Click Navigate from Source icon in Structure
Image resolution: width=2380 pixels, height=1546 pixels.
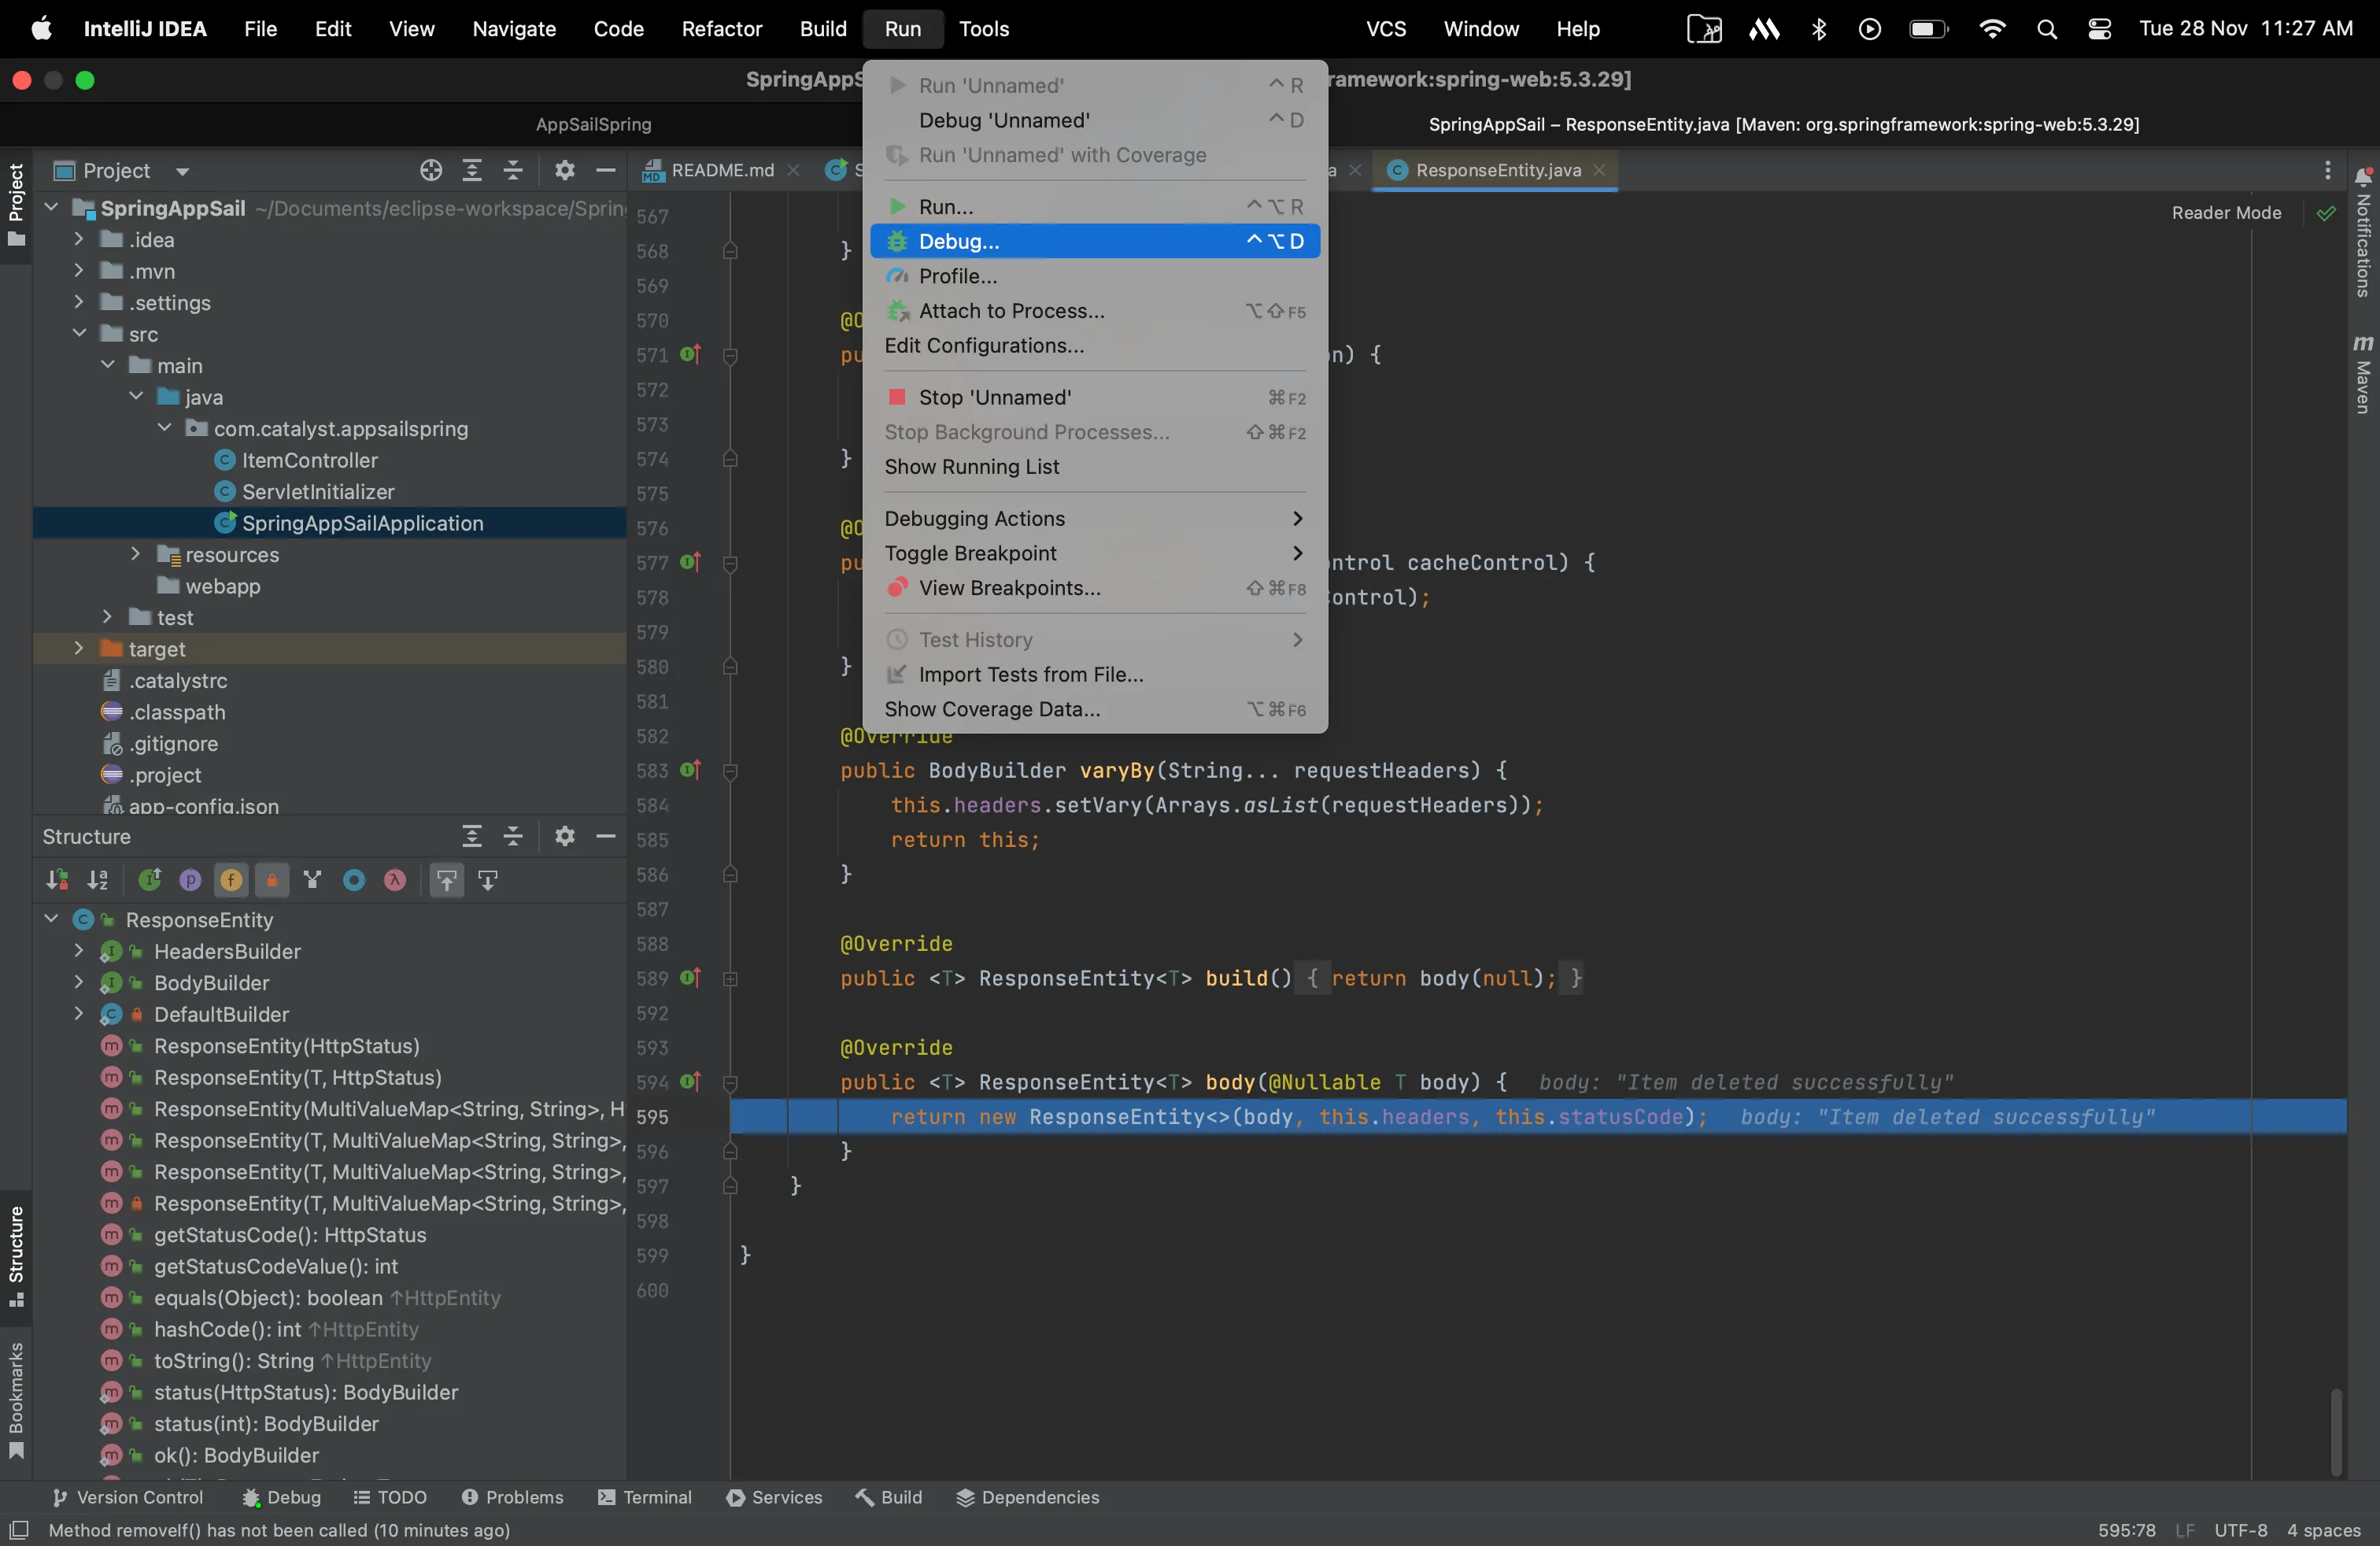pos(488,880)
